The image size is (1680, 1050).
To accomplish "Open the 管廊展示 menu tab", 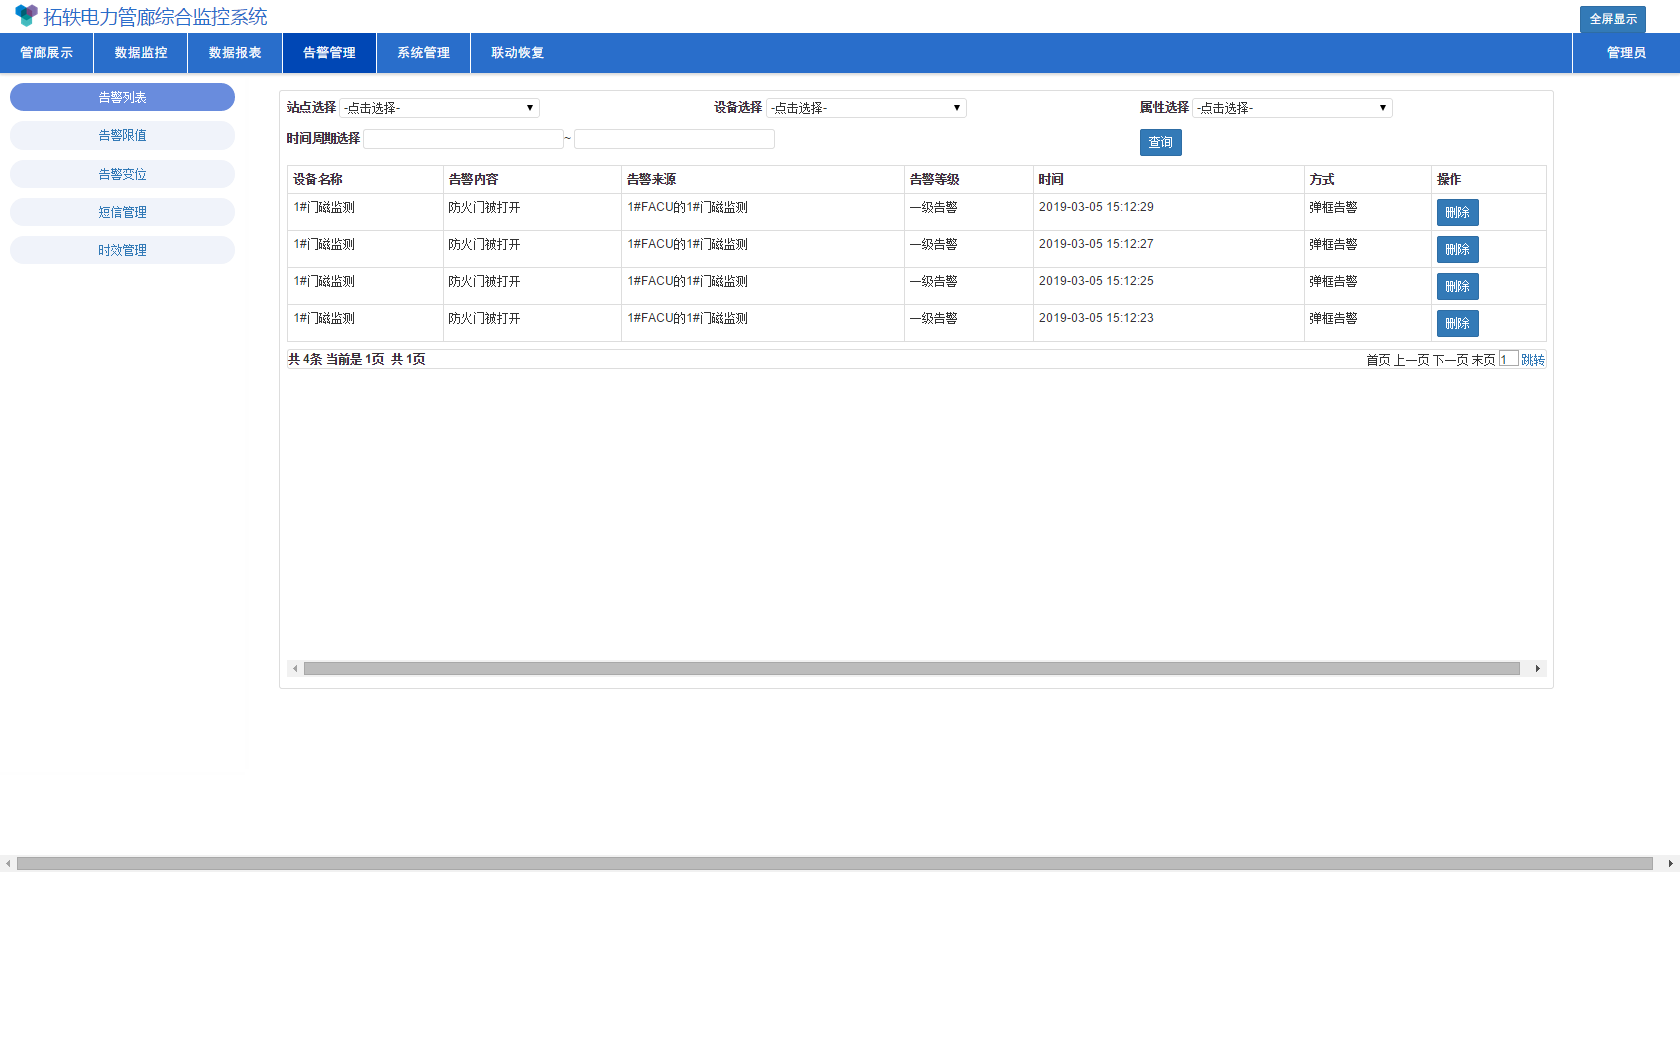I will click(47, 53).
